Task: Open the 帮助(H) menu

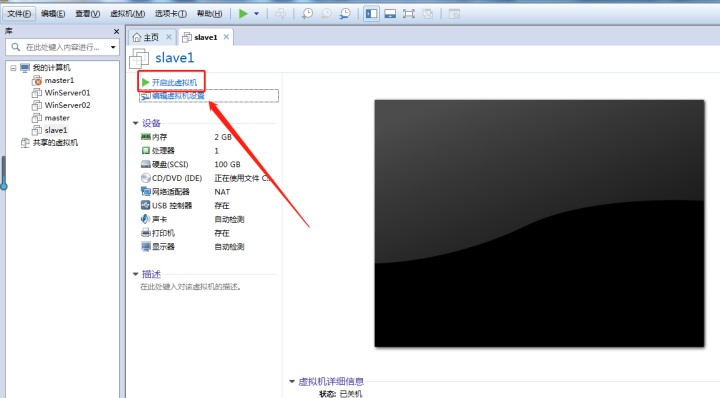Action: pyautogui.click(x=209, y=14)
